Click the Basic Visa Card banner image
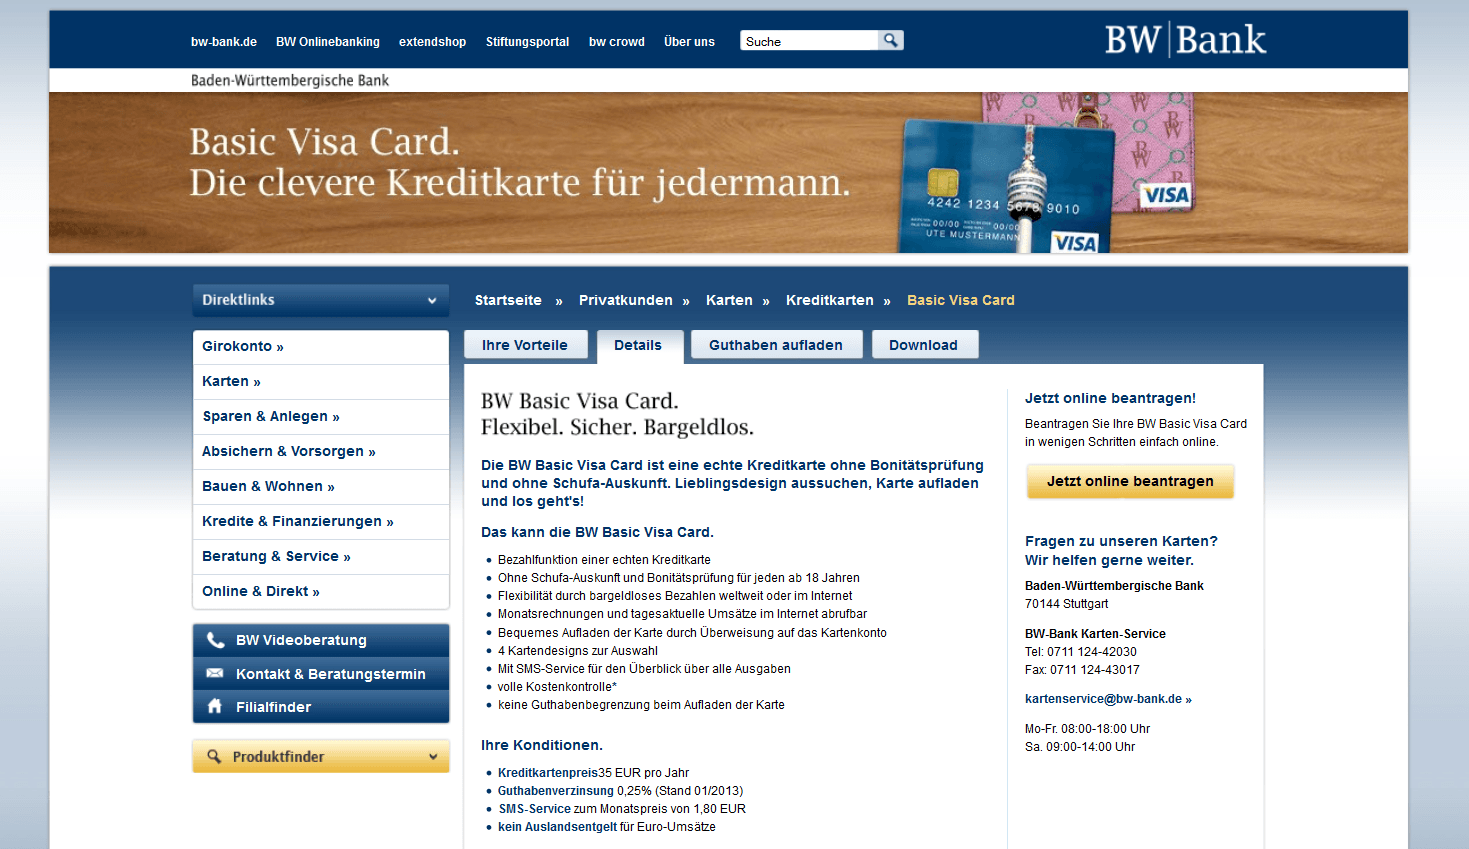 [x=728, y=172]
